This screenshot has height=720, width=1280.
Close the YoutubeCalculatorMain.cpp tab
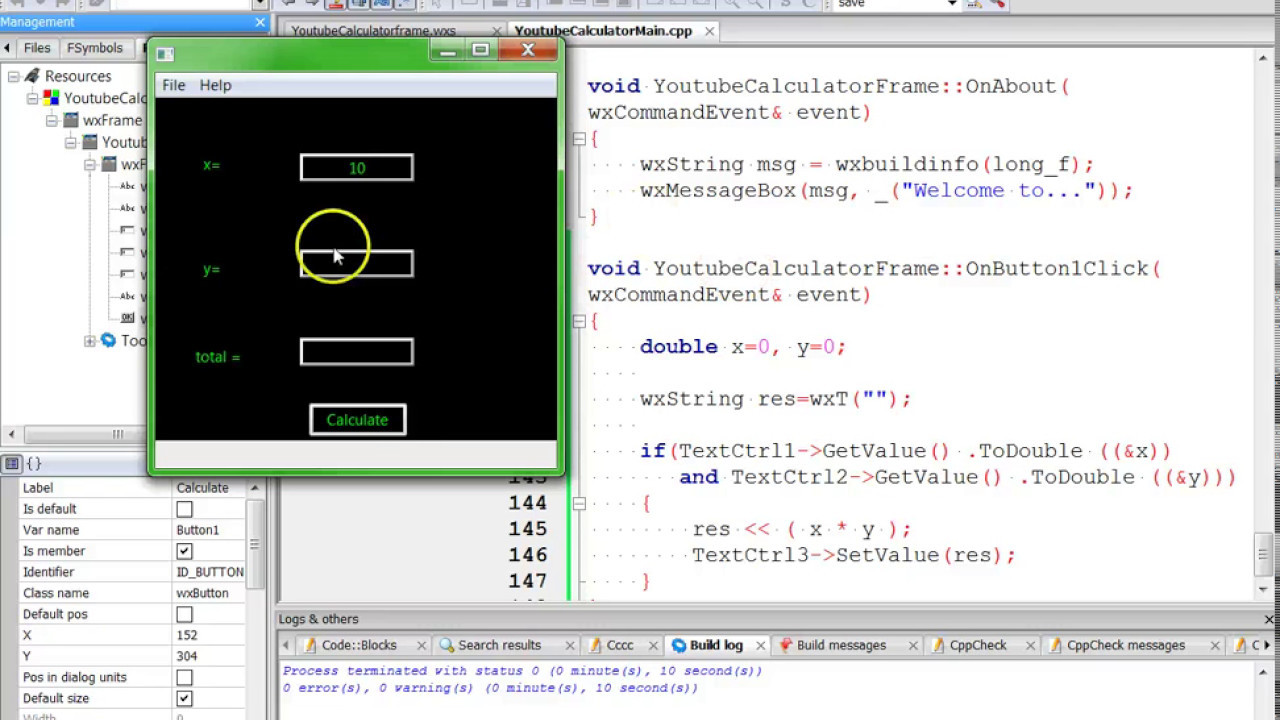[x=709, y=31]
